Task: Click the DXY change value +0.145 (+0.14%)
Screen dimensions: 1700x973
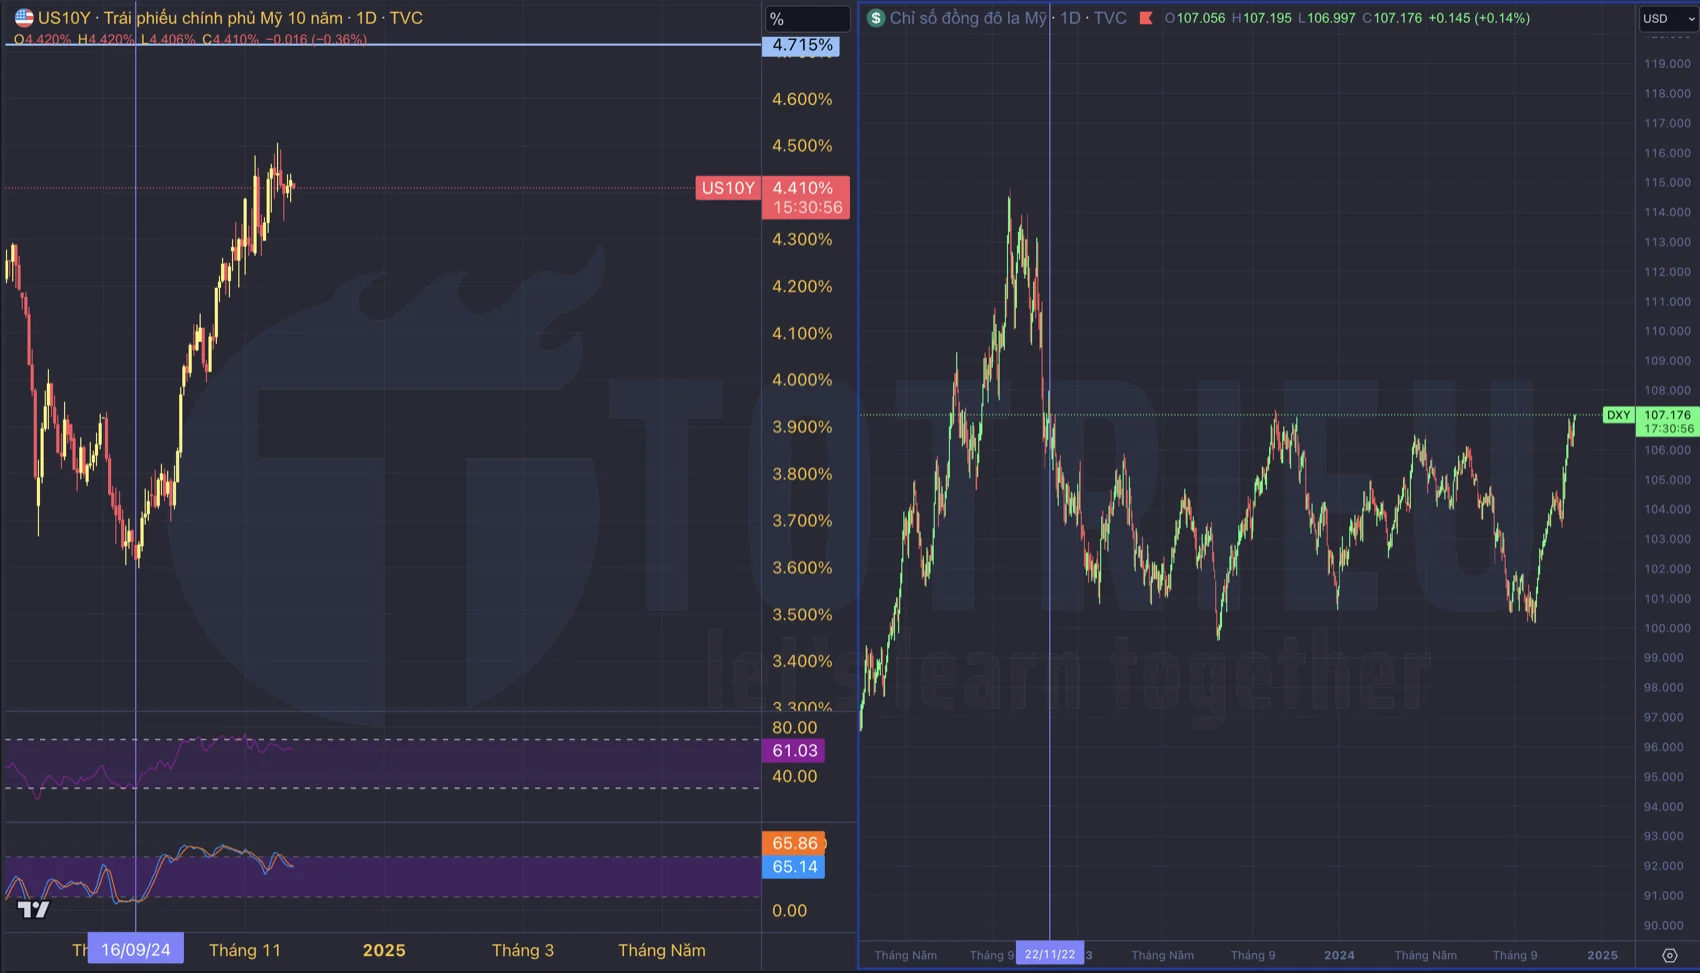Action: pyautogui.click(x=1479, y=18)
